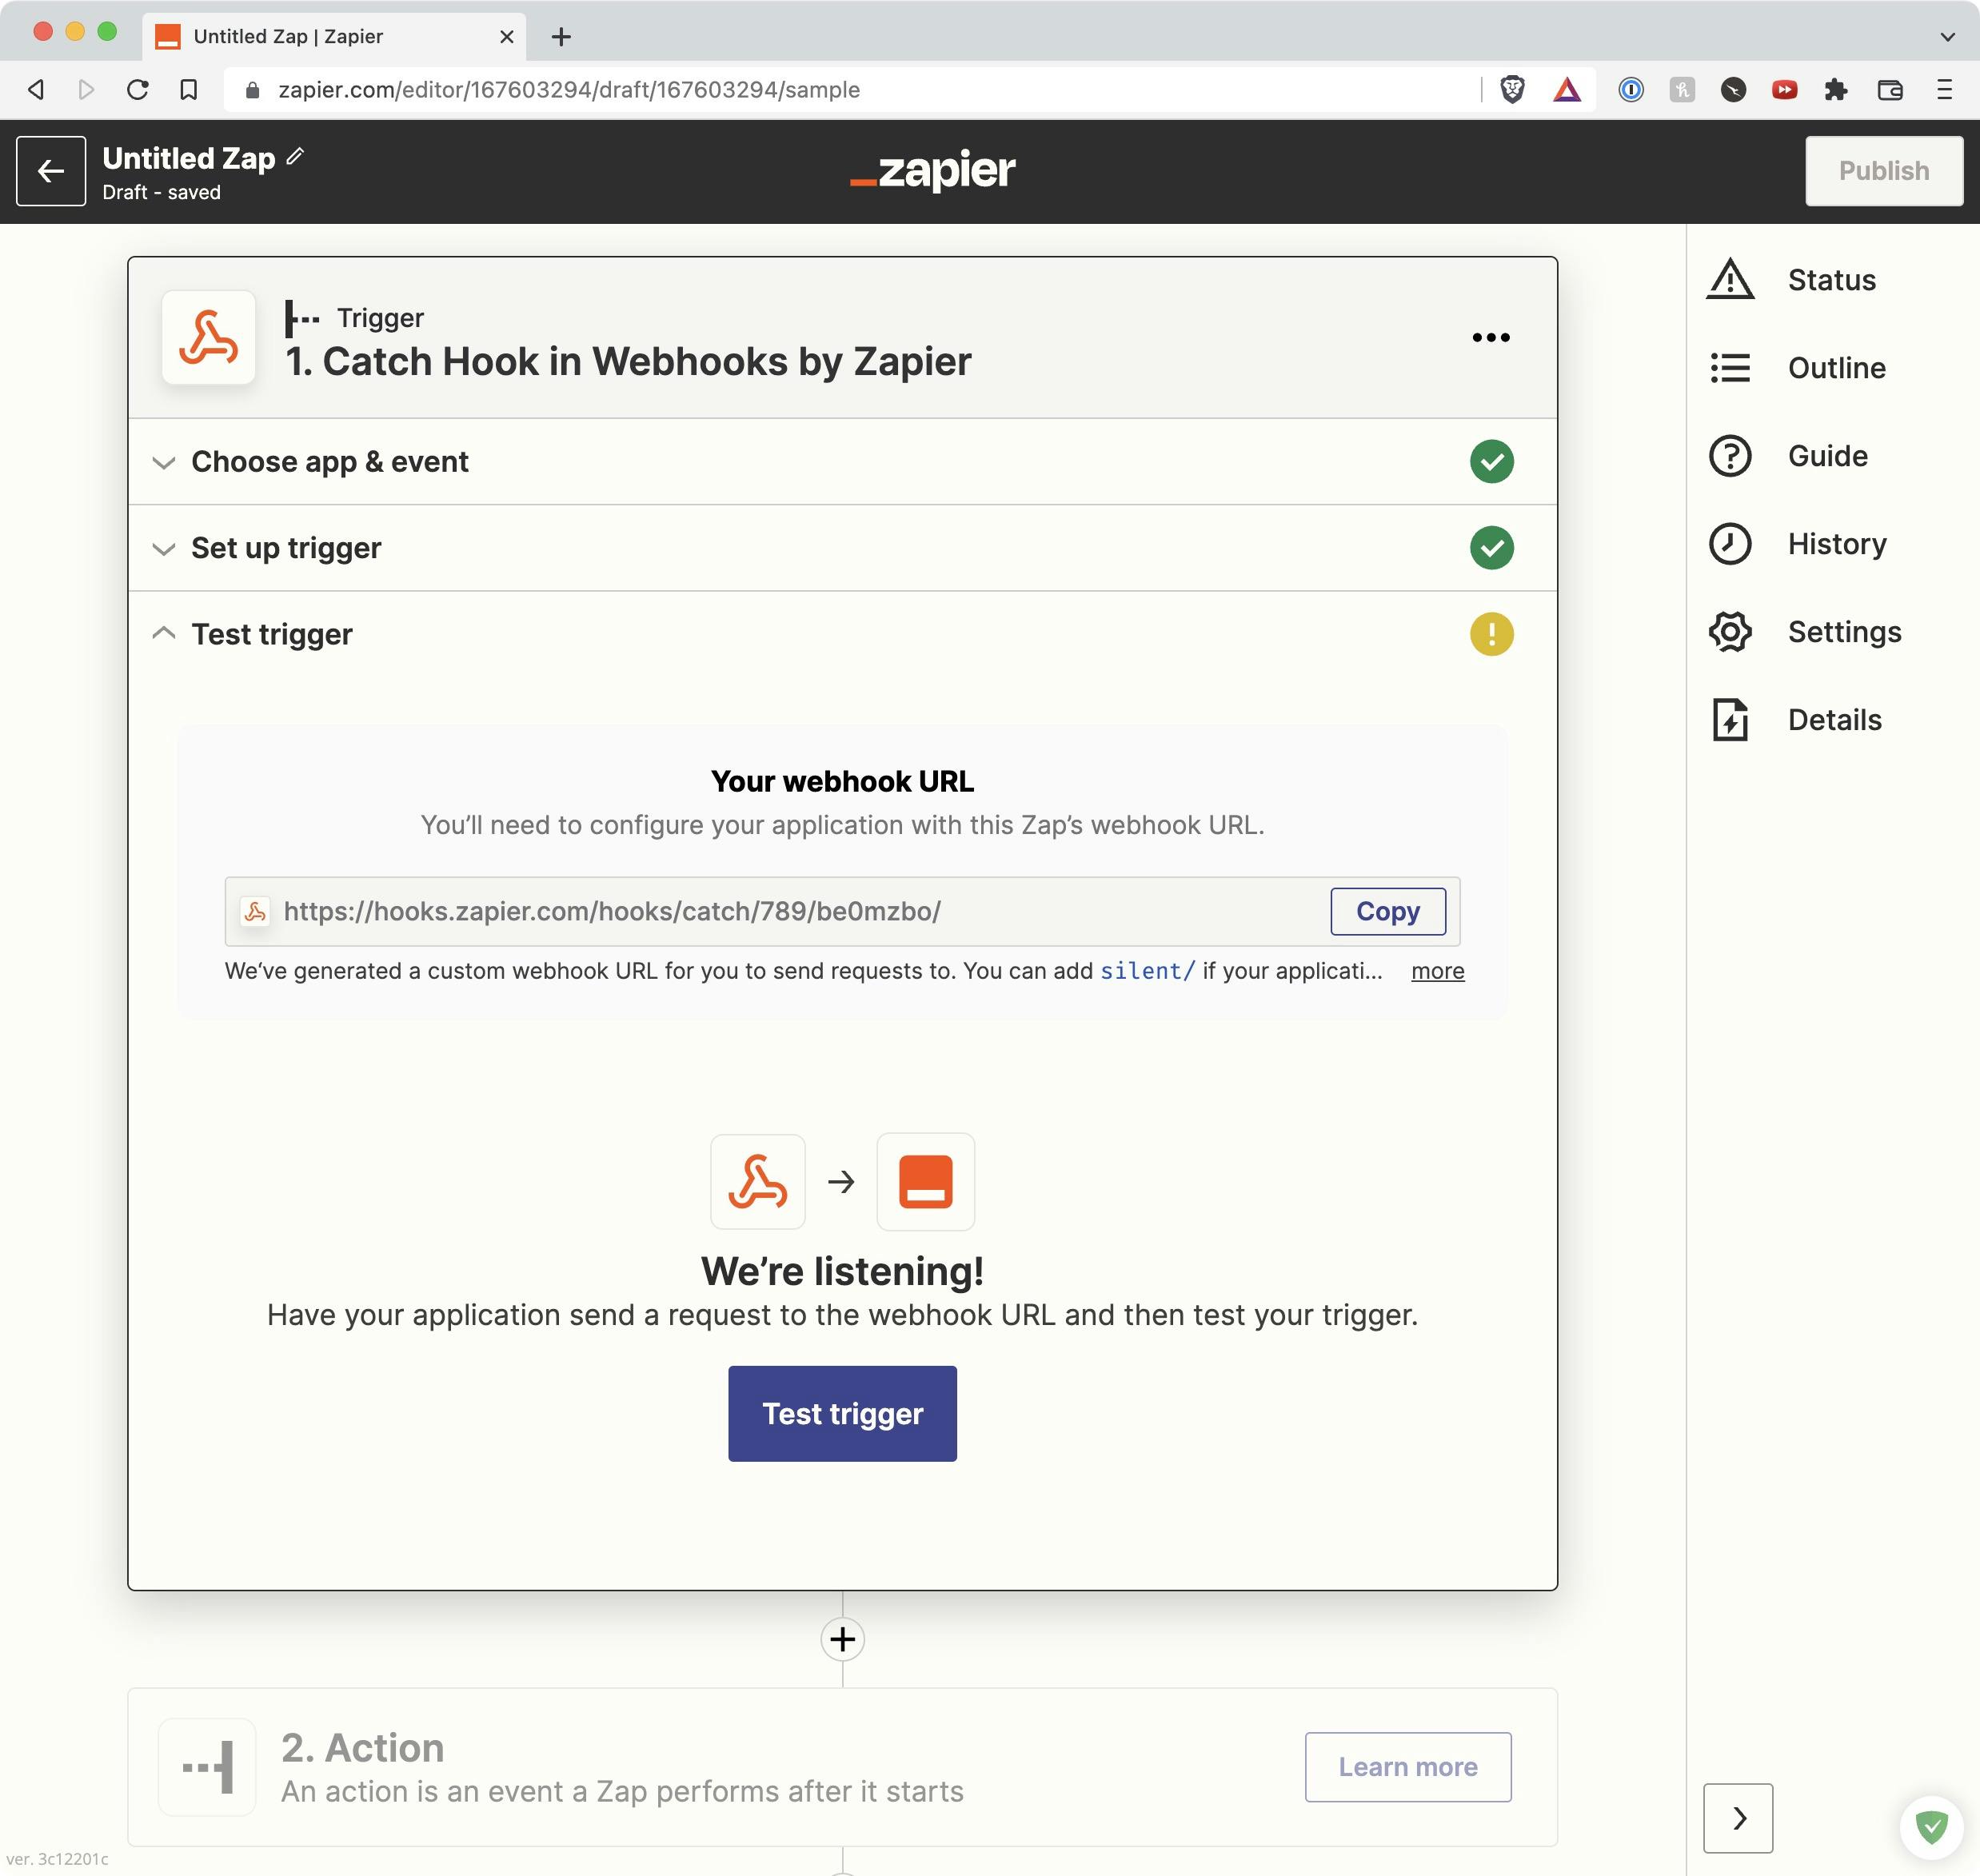Open a new browser tab
This screenshot has height=1876, width=1980.
[x=561, y=37]
